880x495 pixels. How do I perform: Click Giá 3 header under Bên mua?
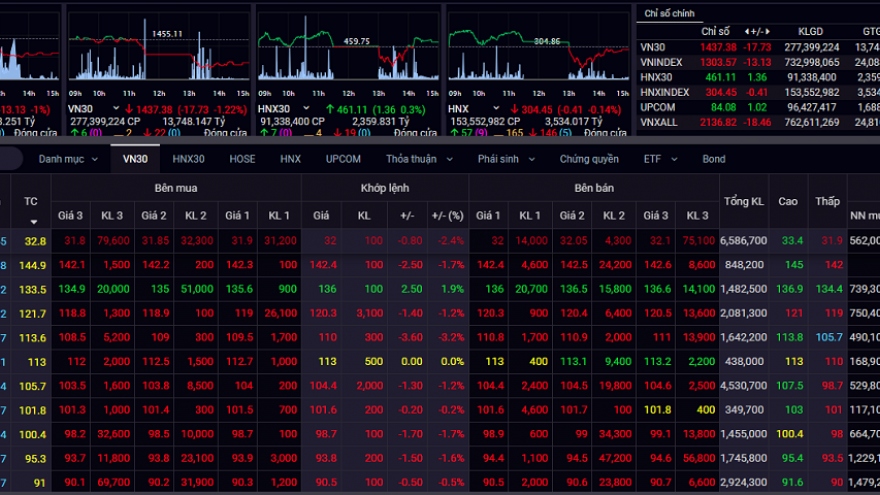[70, 216]
